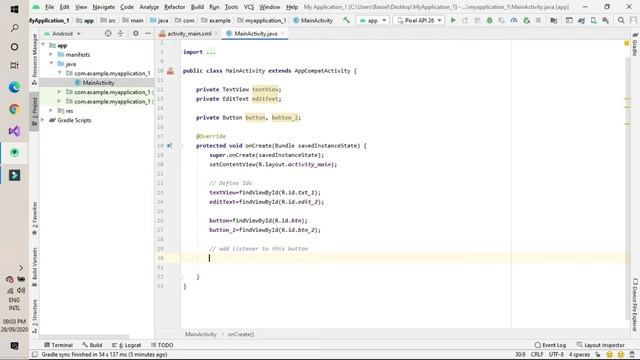Switch to activity_main.xml tab
The image size is (640, 360).
pyautogui.click(x=189, y=33)
